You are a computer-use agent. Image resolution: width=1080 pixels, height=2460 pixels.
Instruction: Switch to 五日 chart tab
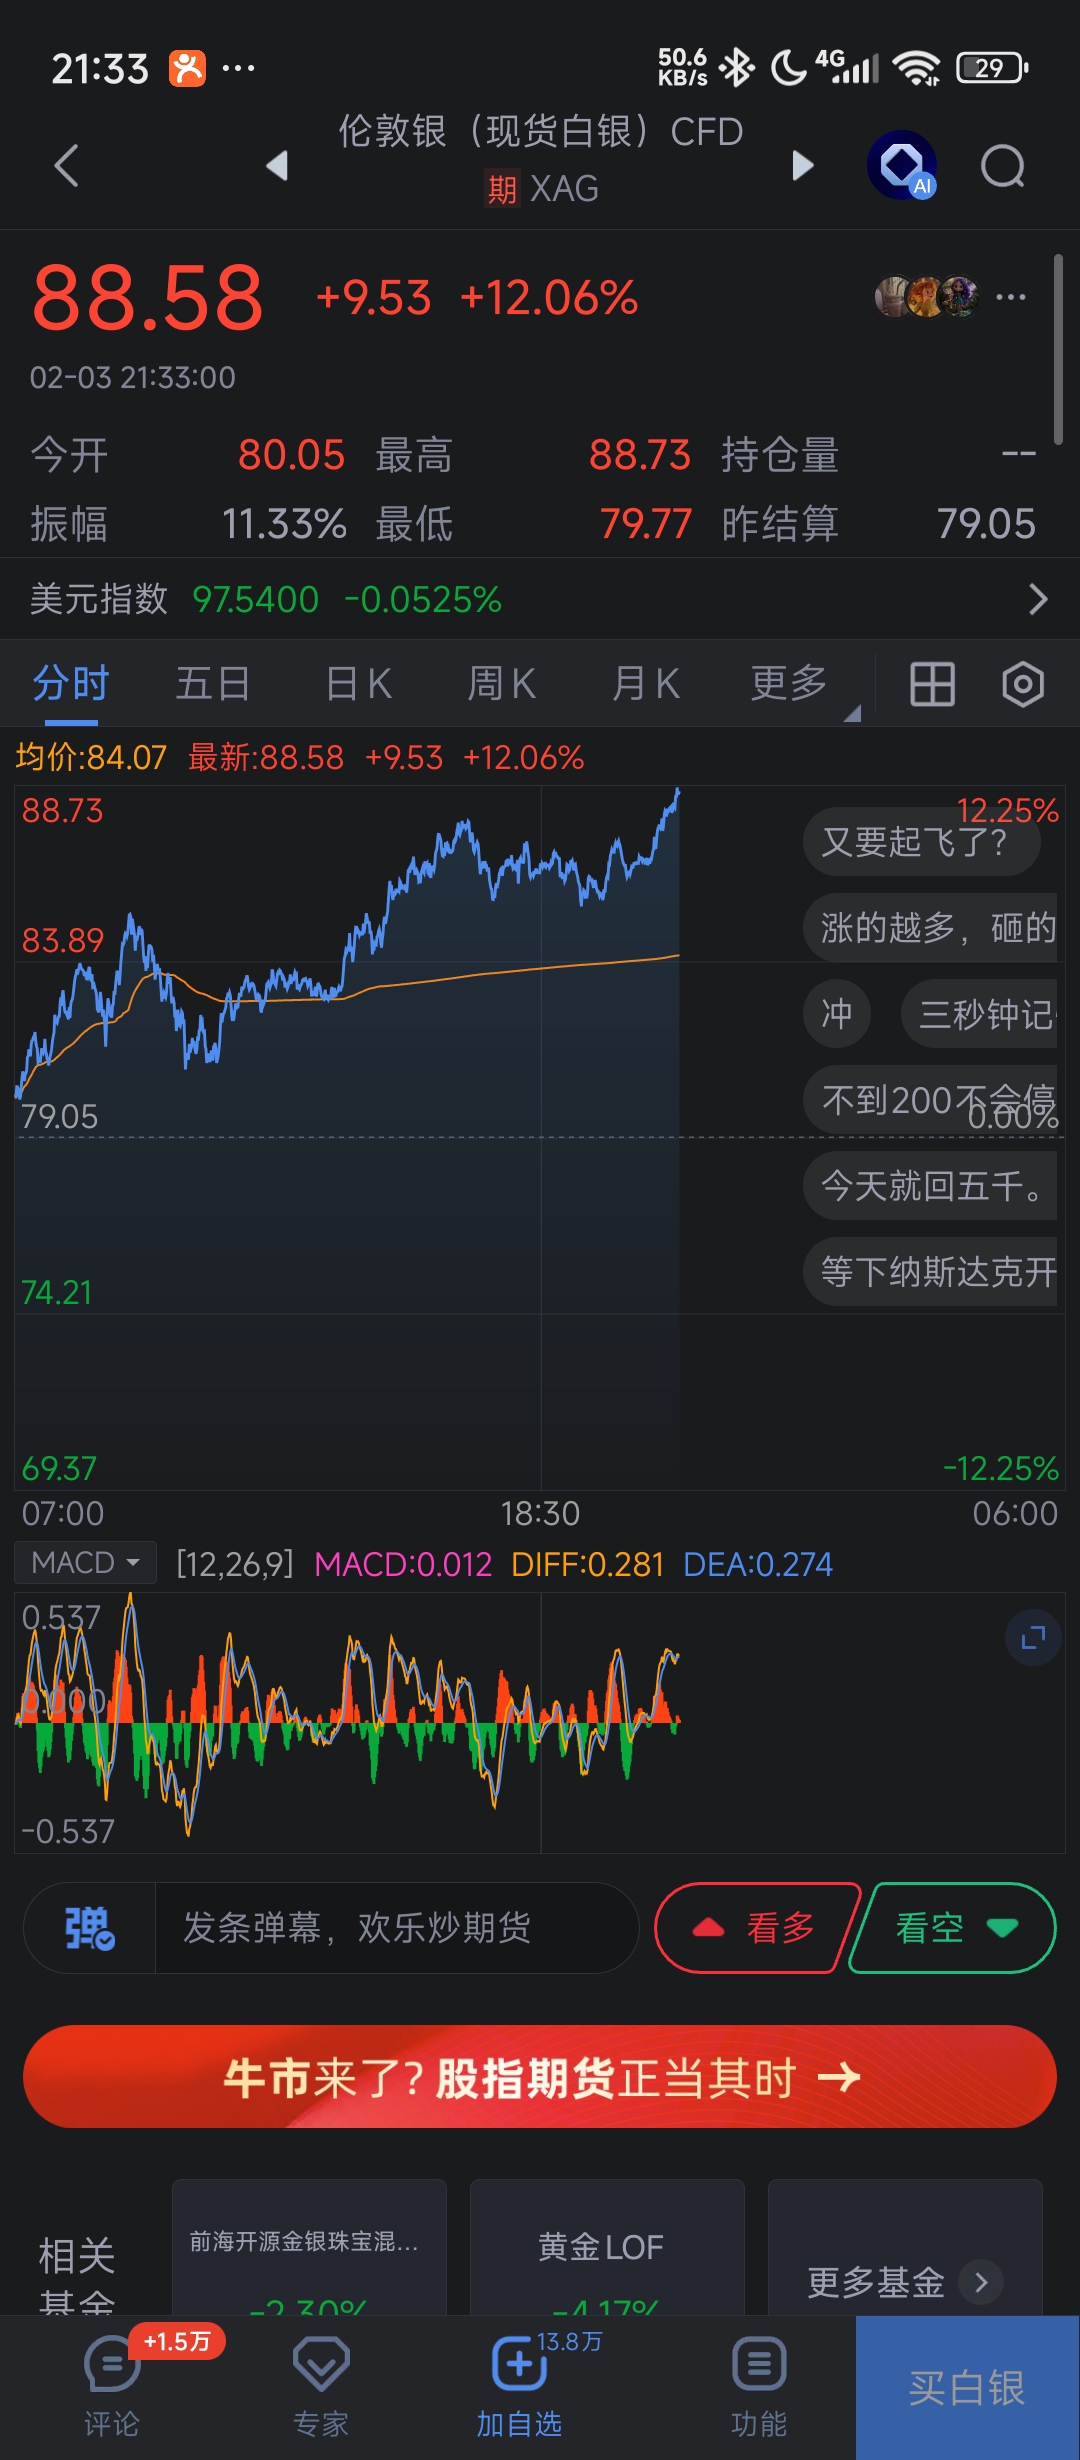coord(213,684)
